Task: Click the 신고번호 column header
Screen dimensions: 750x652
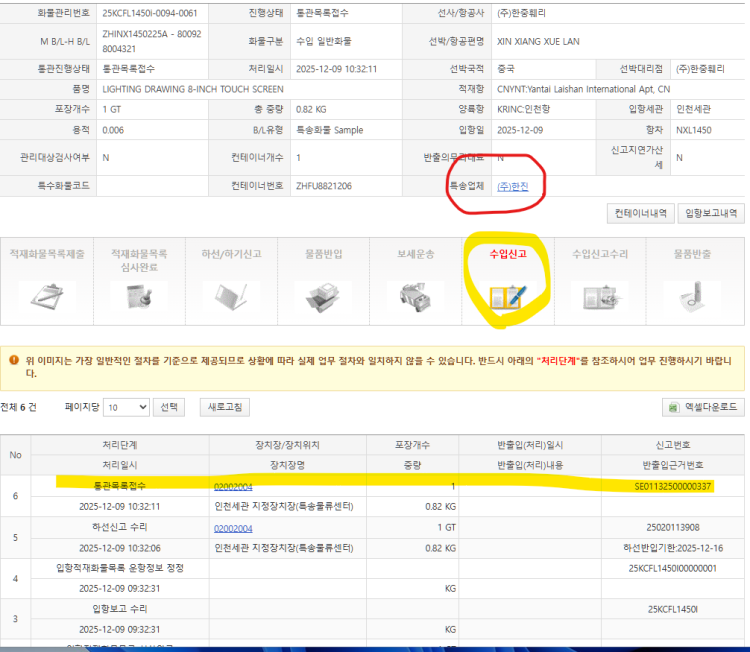Action: (x=675, y=445)
